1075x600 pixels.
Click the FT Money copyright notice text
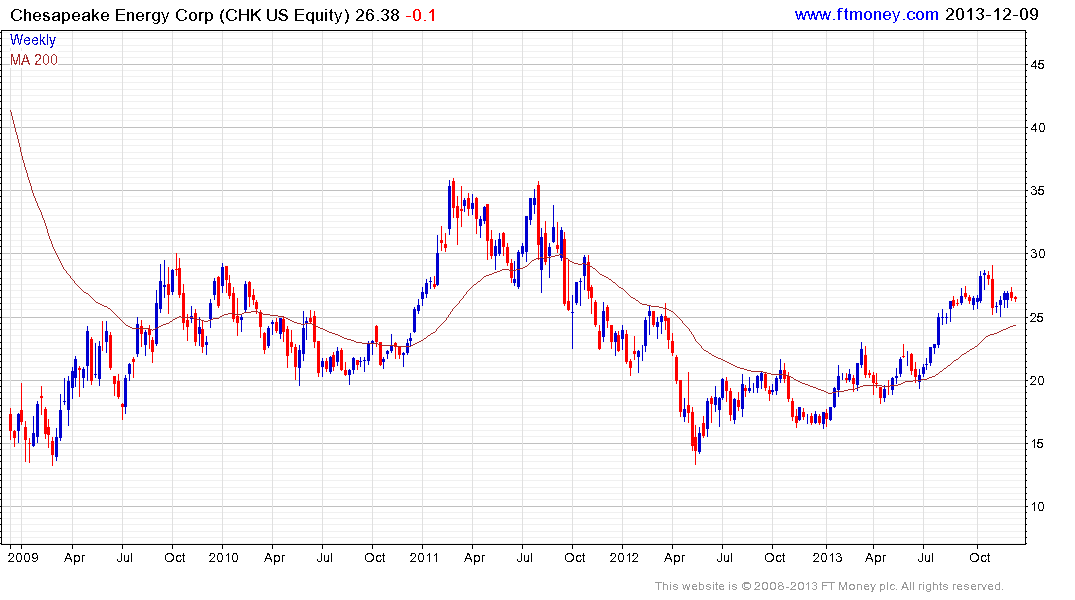[x=829, y=586]
